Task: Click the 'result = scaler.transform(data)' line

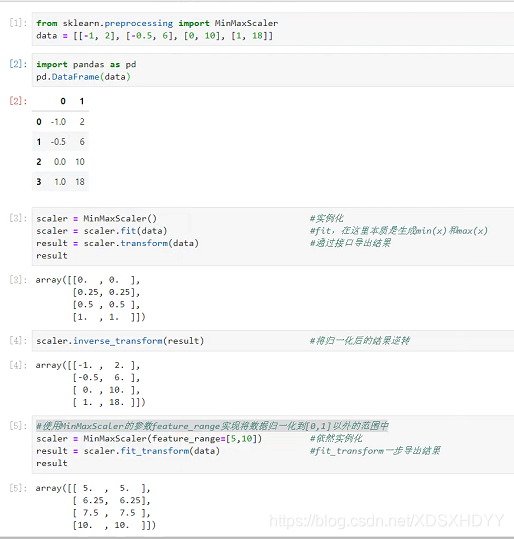Action: click(118, 243)
